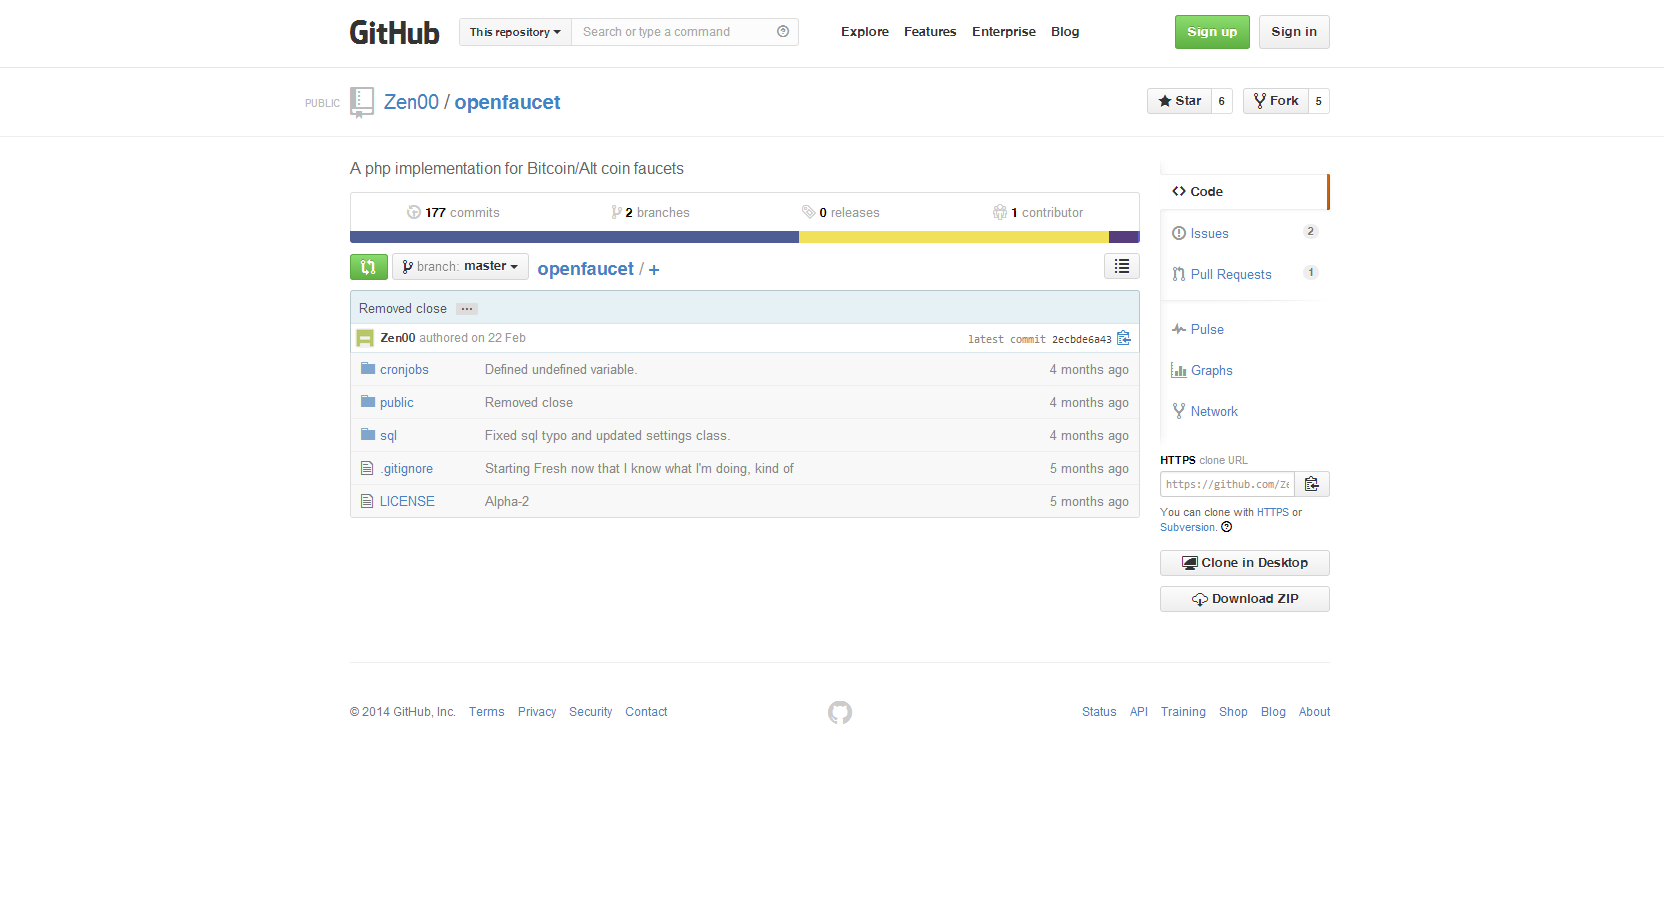Open the Privacy link in the footer
The height and width of the screenshot is (899, 1664).
tap(537, 712)
